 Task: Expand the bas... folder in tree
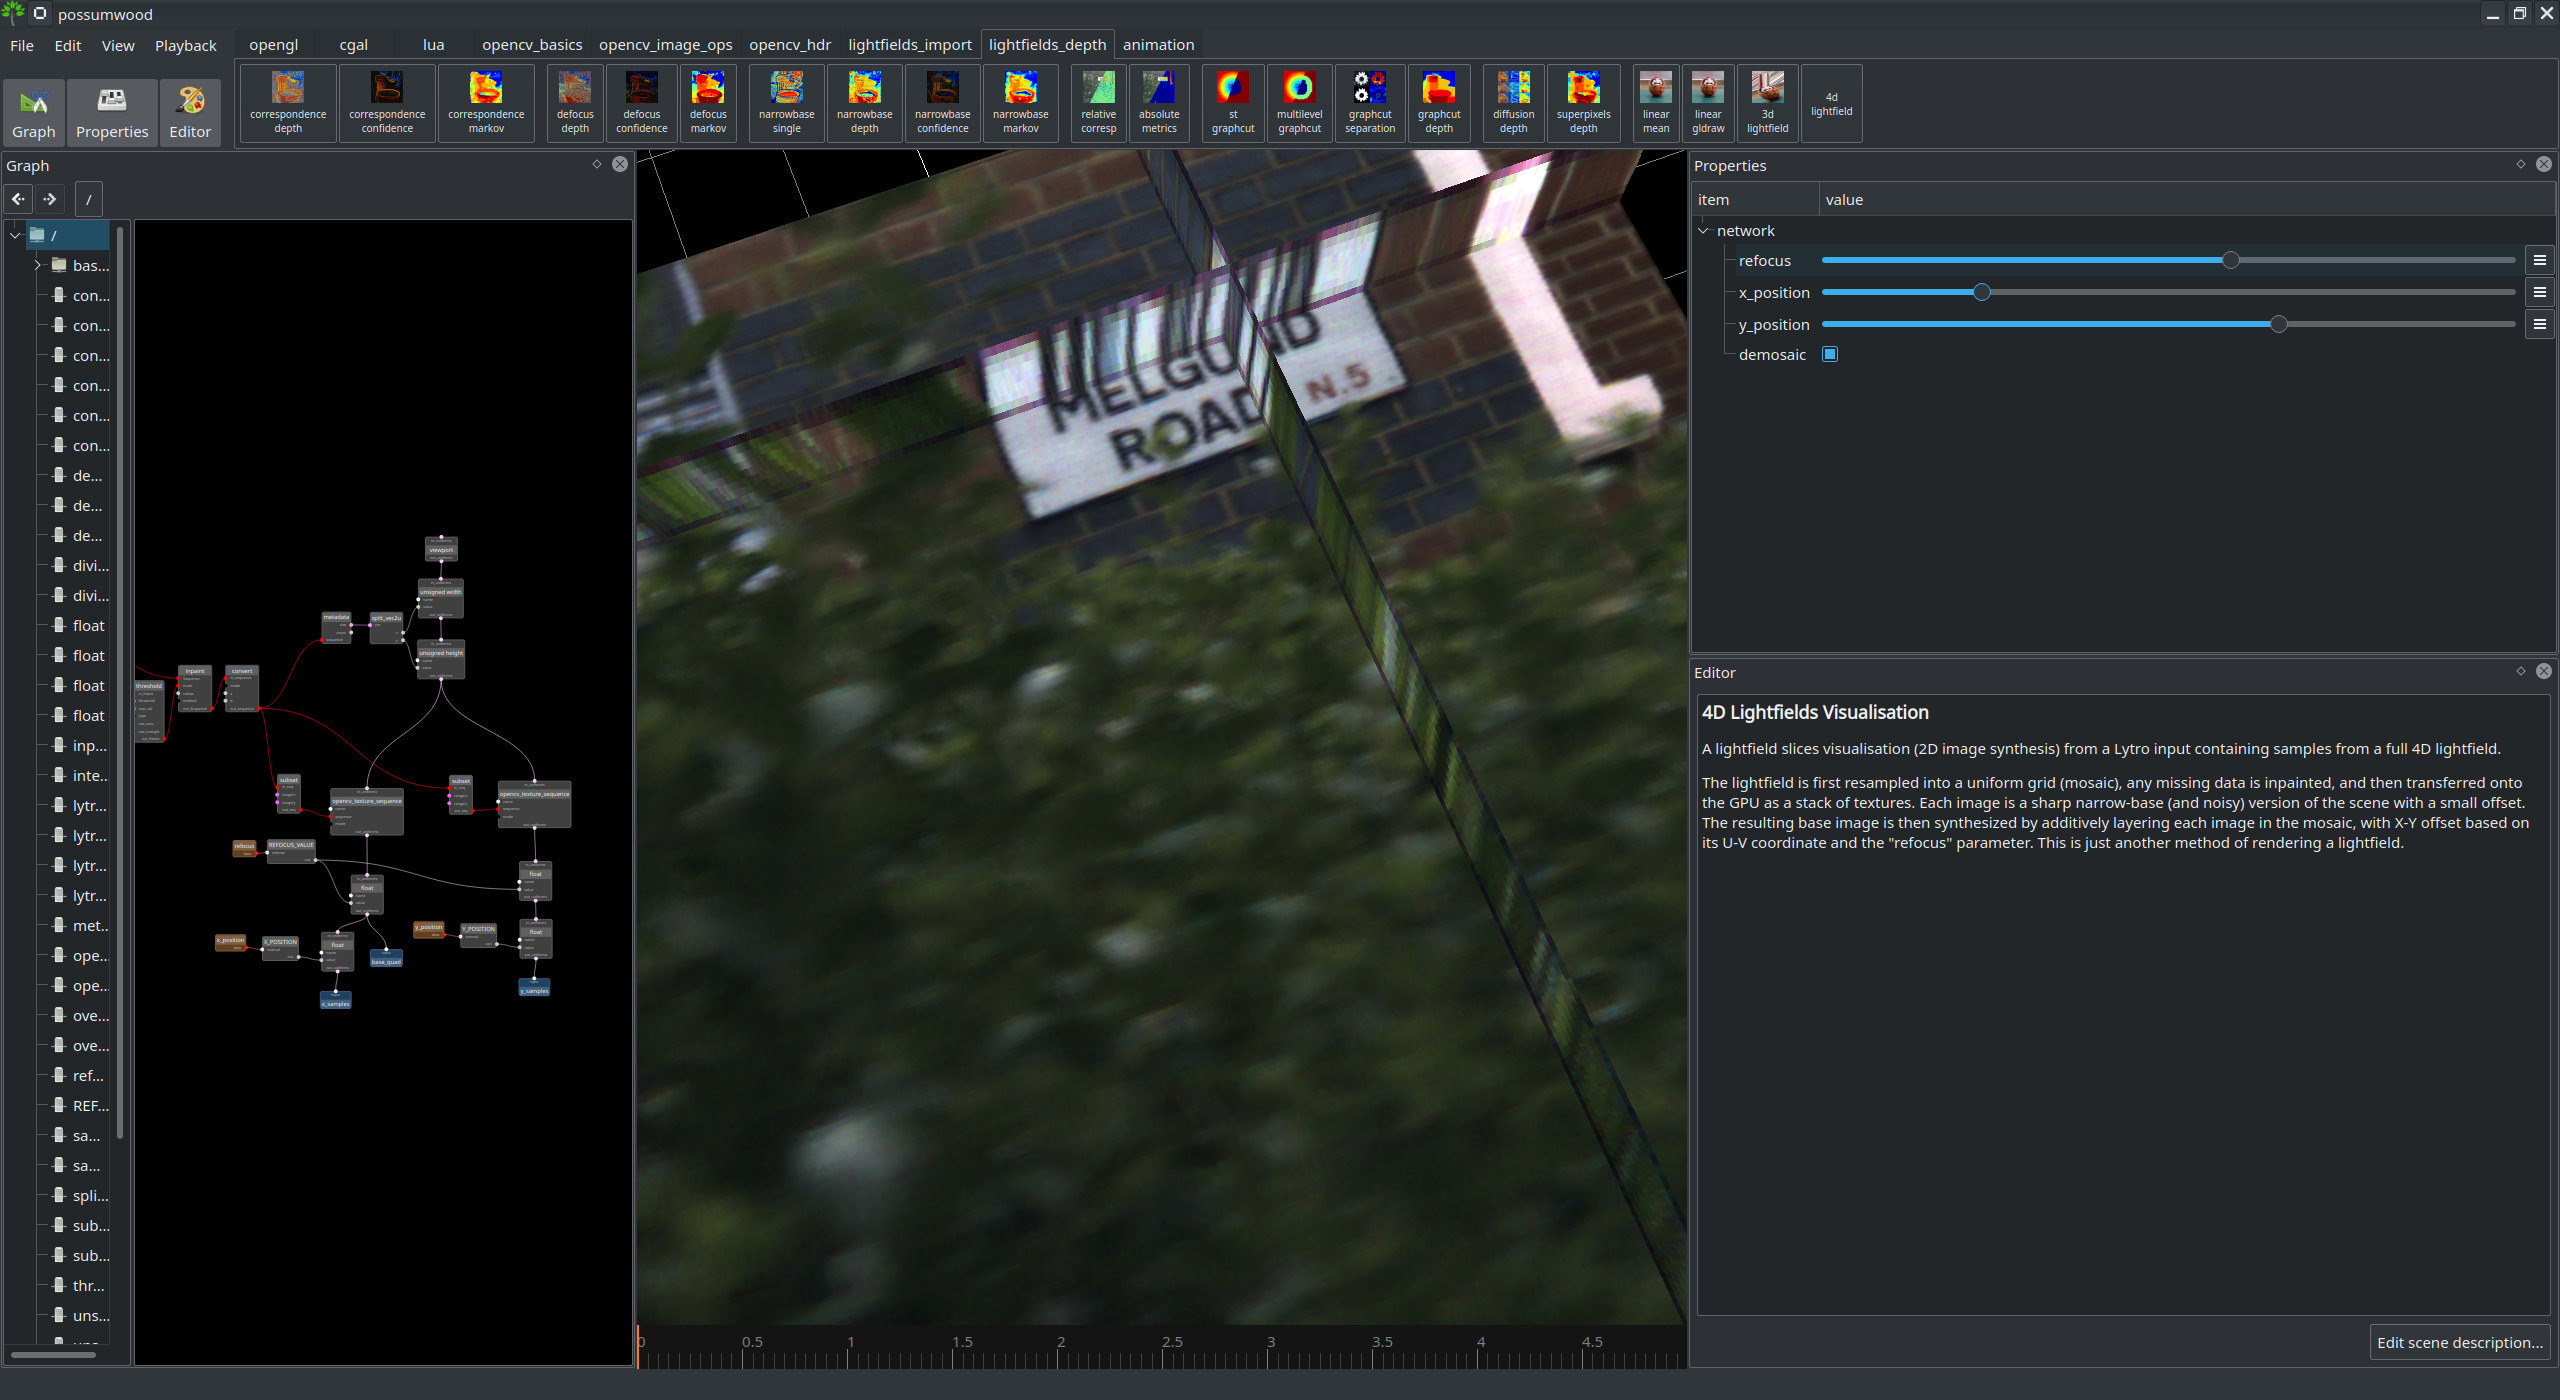[x=37, y=265]
